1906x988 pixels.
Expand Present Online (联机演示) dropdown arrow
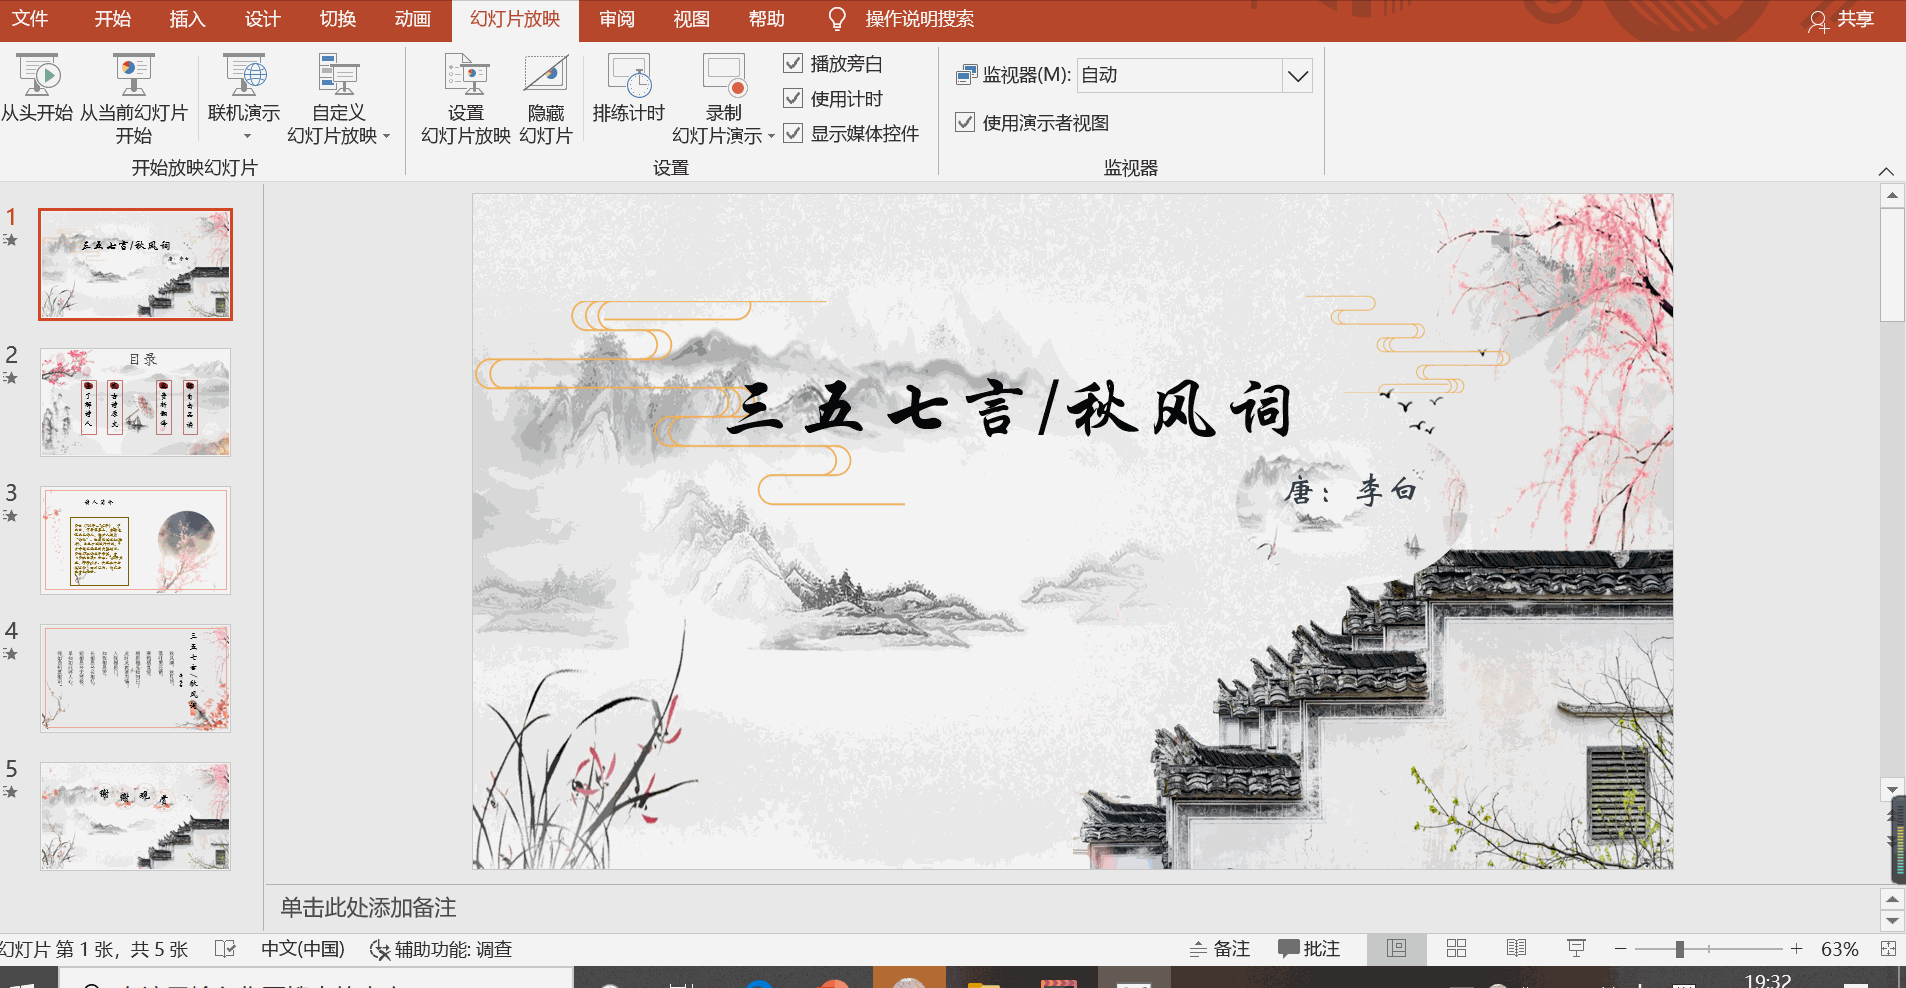tap(247, 137)
